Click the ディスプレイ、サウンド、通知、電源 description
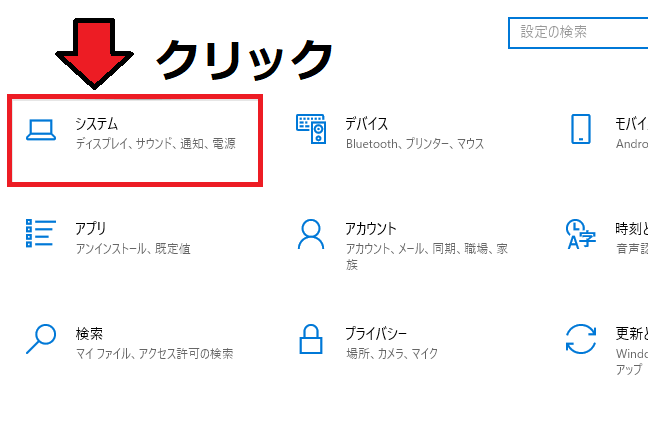 pos(155,144)
